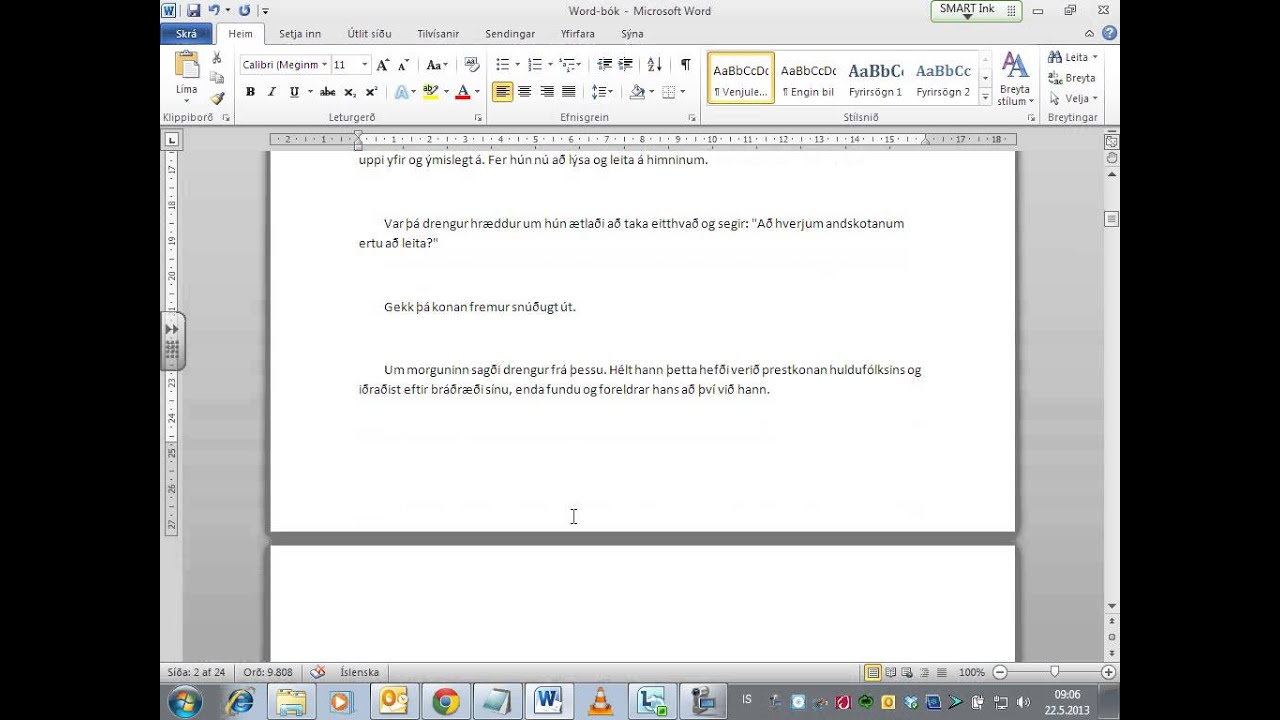Expand the underline style dropdown arrow
Screen dimensions: 1280x720
coord(310,92)
